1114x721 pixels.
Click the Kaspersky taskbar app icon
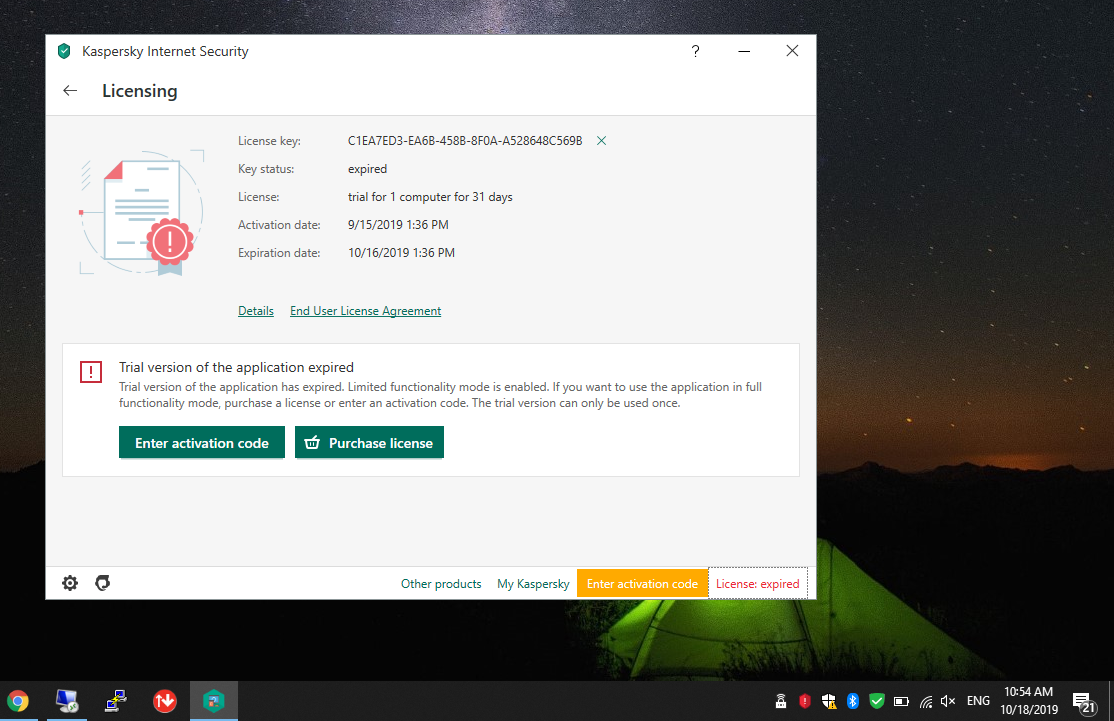[x=214, y=701]
